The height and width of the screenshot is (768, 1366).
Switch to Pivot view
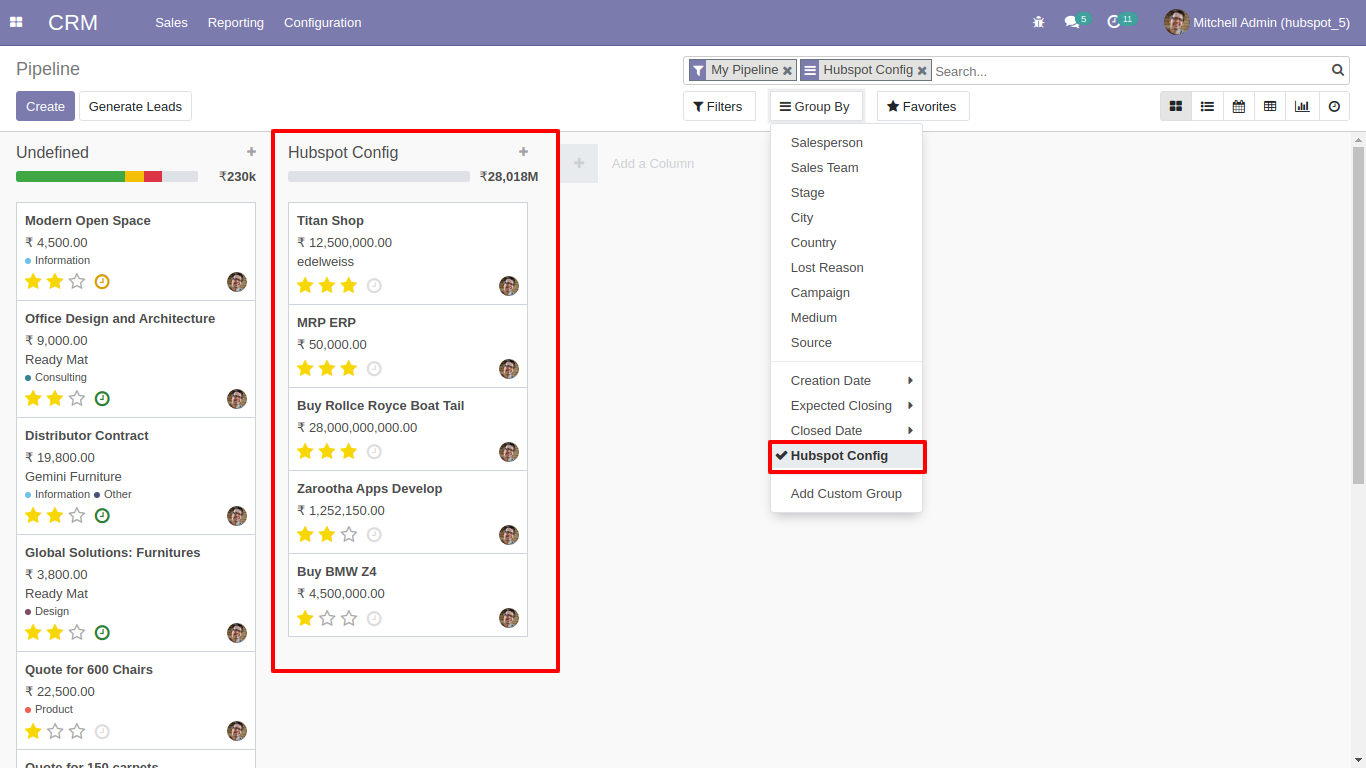[x=1270, y=106]
